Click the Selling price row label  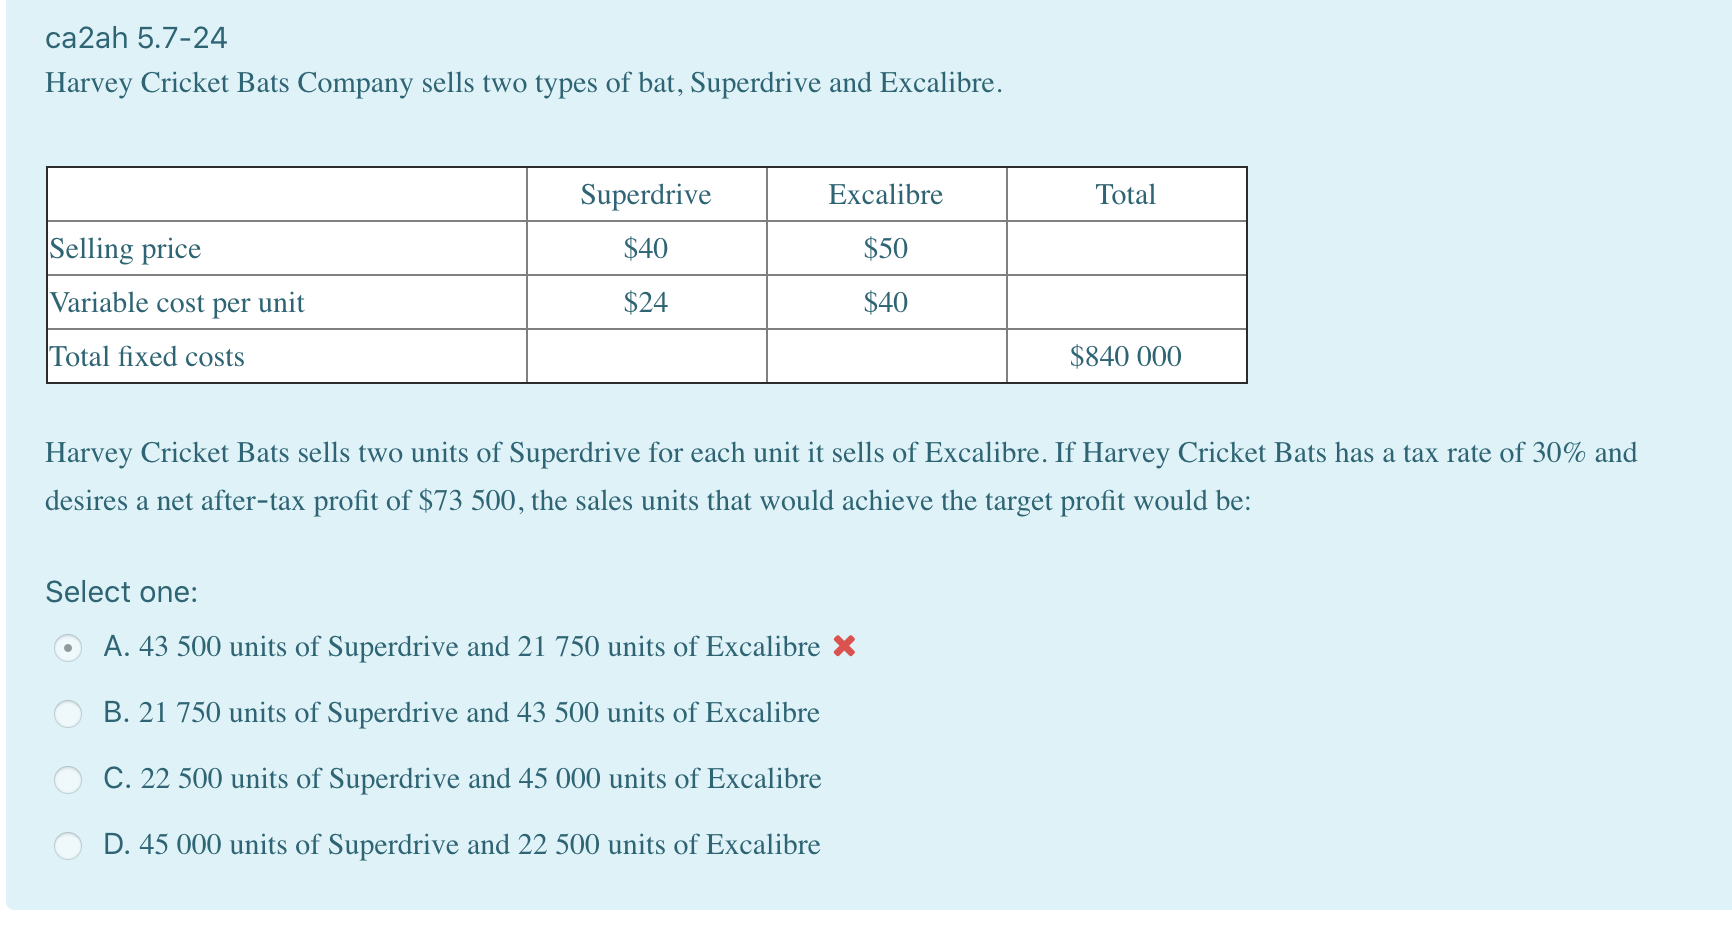tap(125, 249)
